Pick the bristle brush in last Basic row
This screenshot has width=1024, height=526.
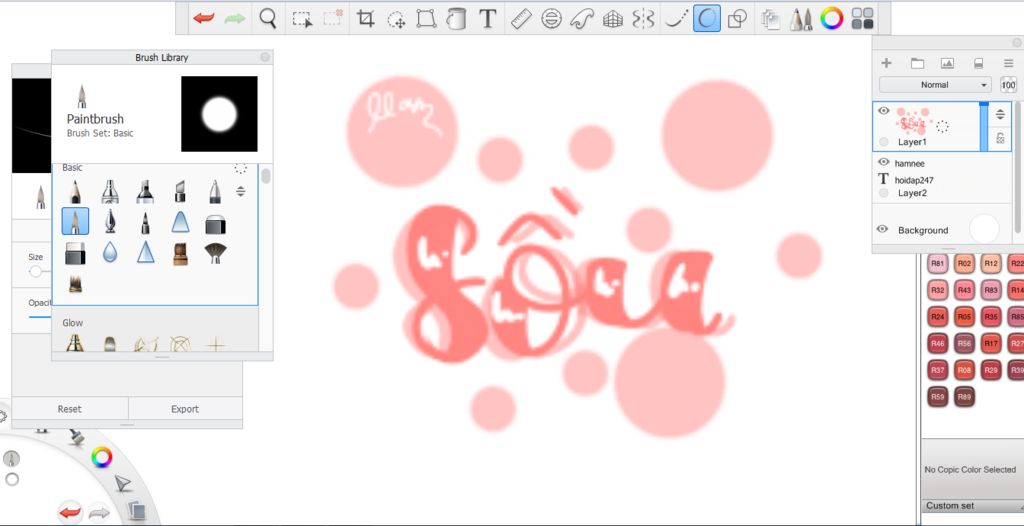(75, 284)
